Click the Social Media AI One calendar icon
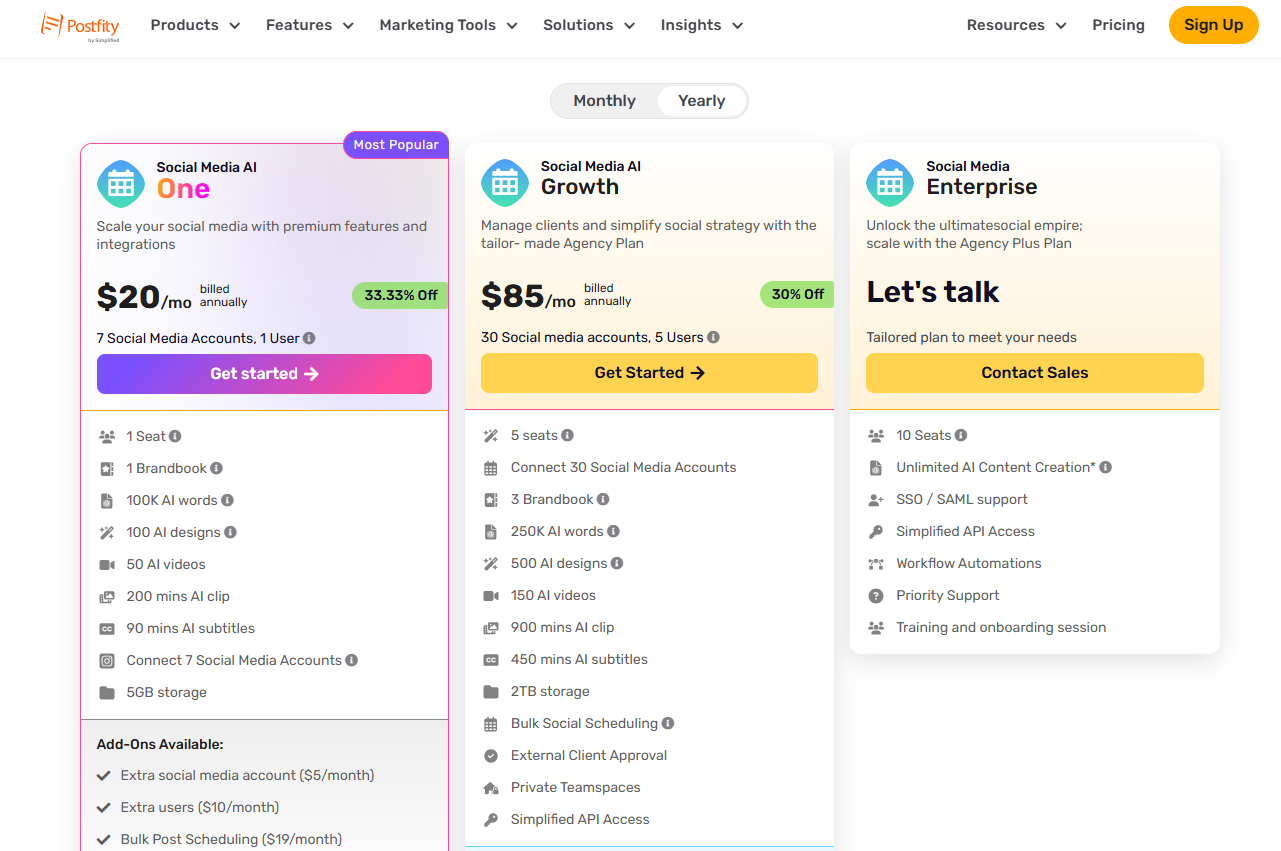 (120, 184)
